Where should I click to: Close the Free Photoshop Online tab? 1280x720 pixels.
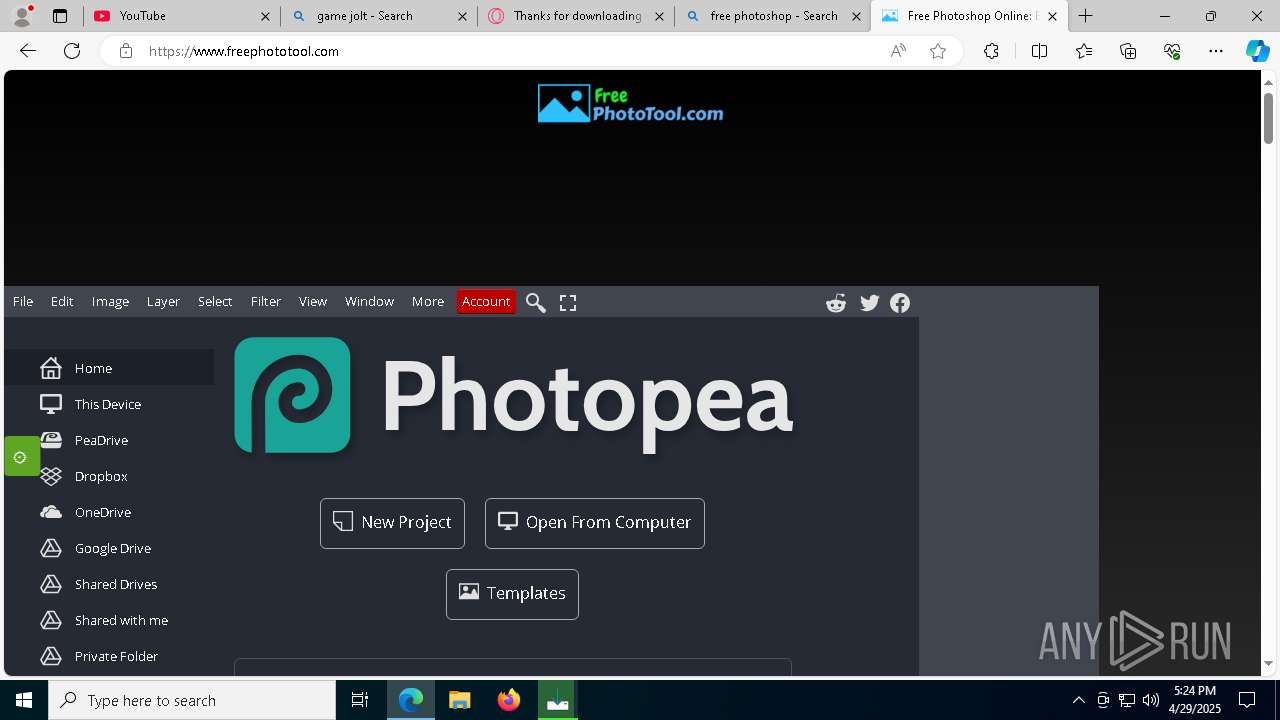(1052, 16)
